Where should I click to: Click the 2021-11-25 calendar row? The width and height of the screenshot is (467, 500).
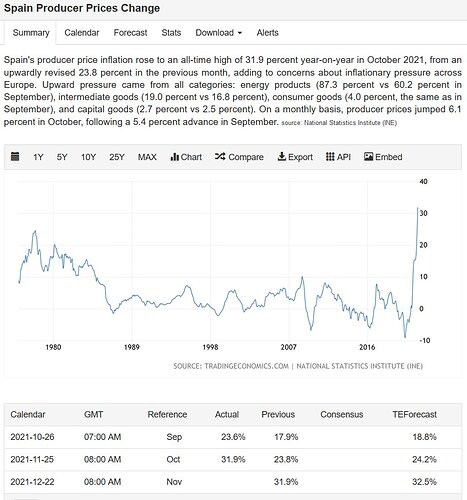point(233,459)
